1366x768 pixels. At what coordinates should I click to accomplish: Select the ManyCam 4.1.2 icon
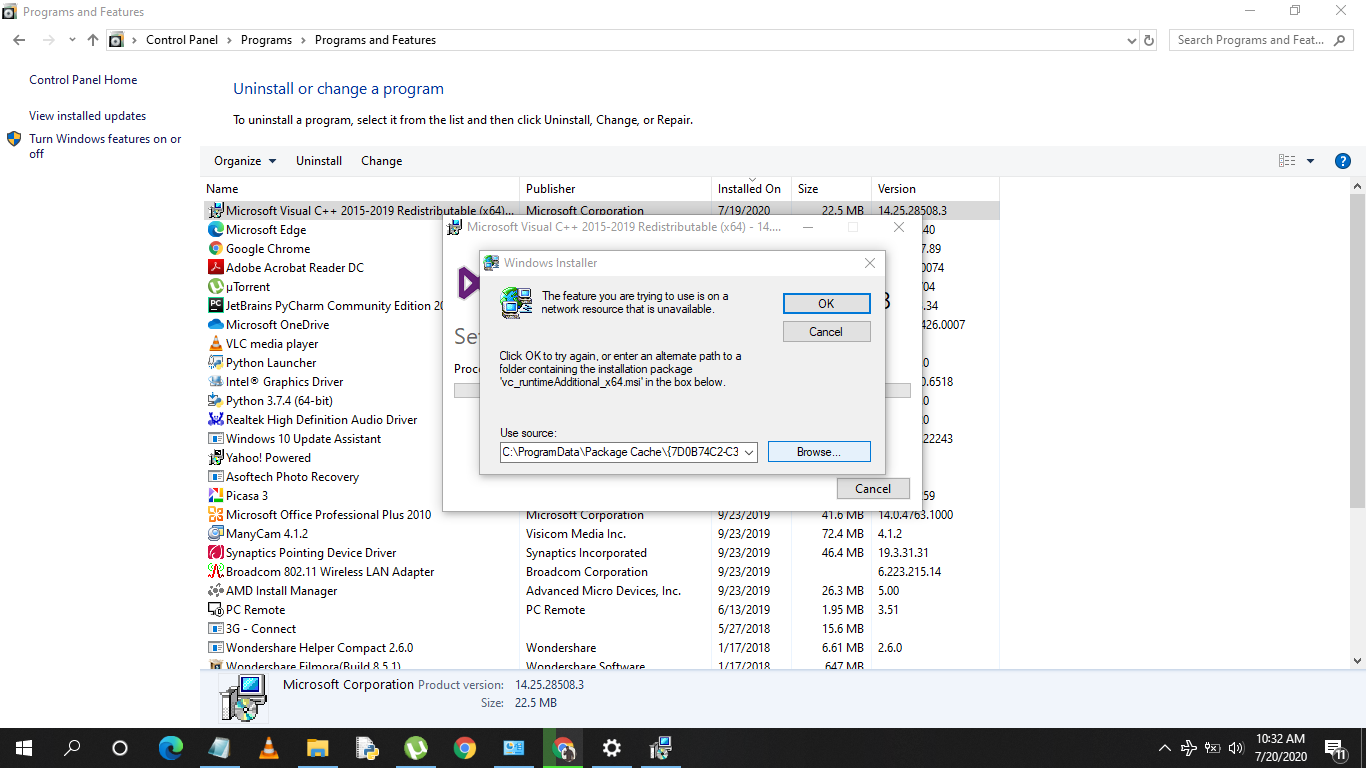[215, 534]
